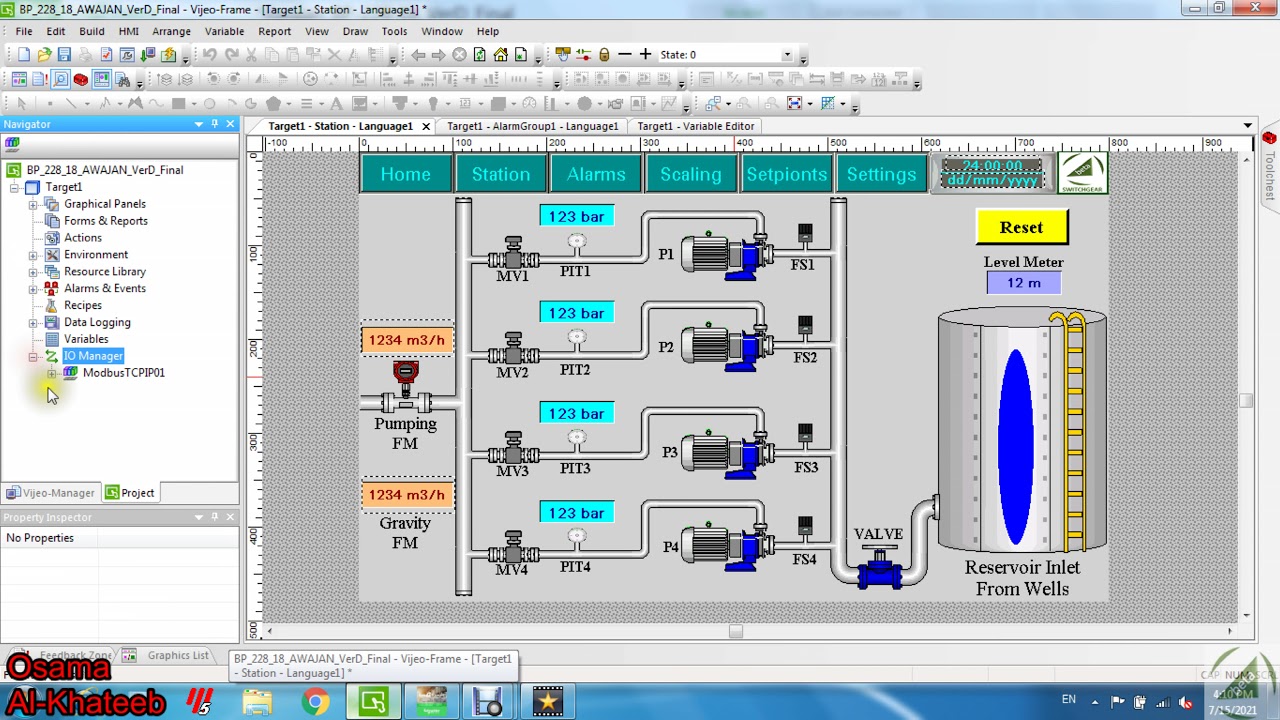
Task: Expand the Data Logging node
Action: 33,322
